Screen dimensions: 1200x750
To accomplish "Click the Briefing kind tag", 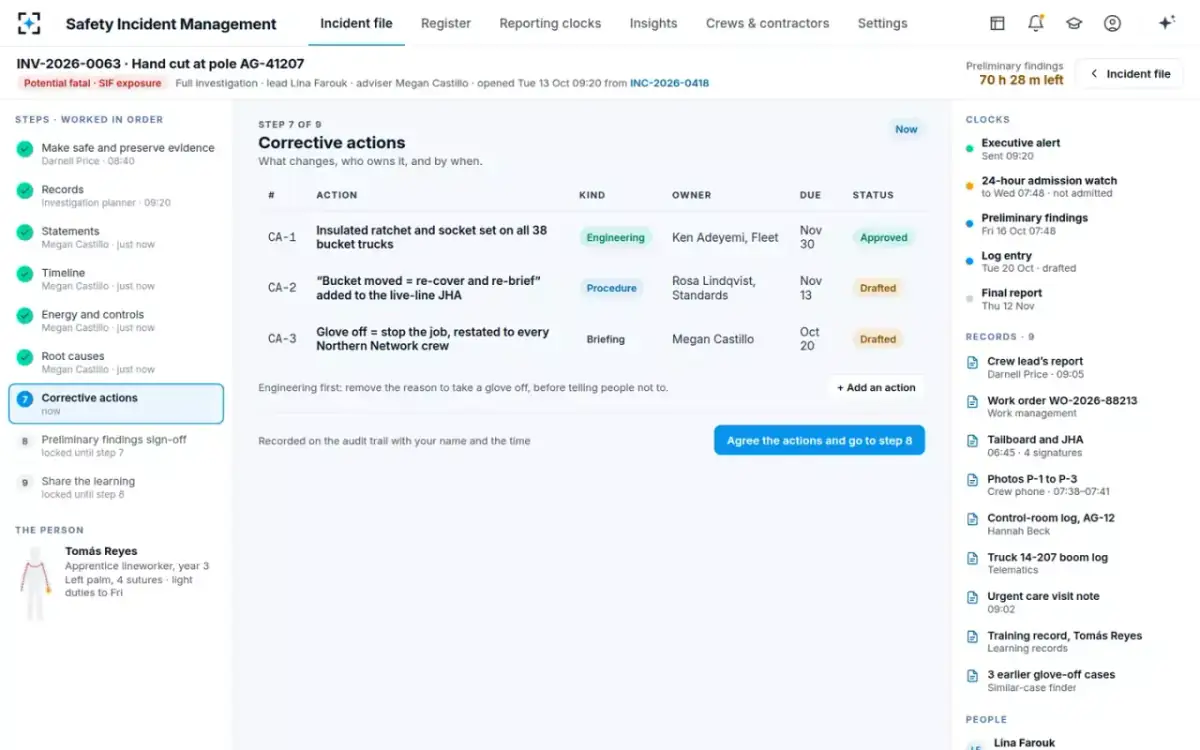I will point(605,339).
